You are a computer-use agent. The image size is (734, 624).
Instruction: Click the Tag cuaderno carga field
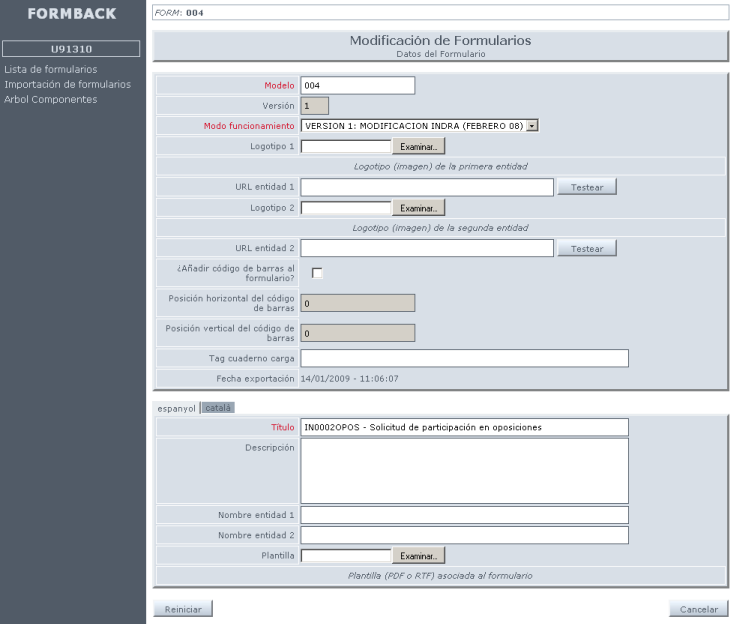[464, 358]
